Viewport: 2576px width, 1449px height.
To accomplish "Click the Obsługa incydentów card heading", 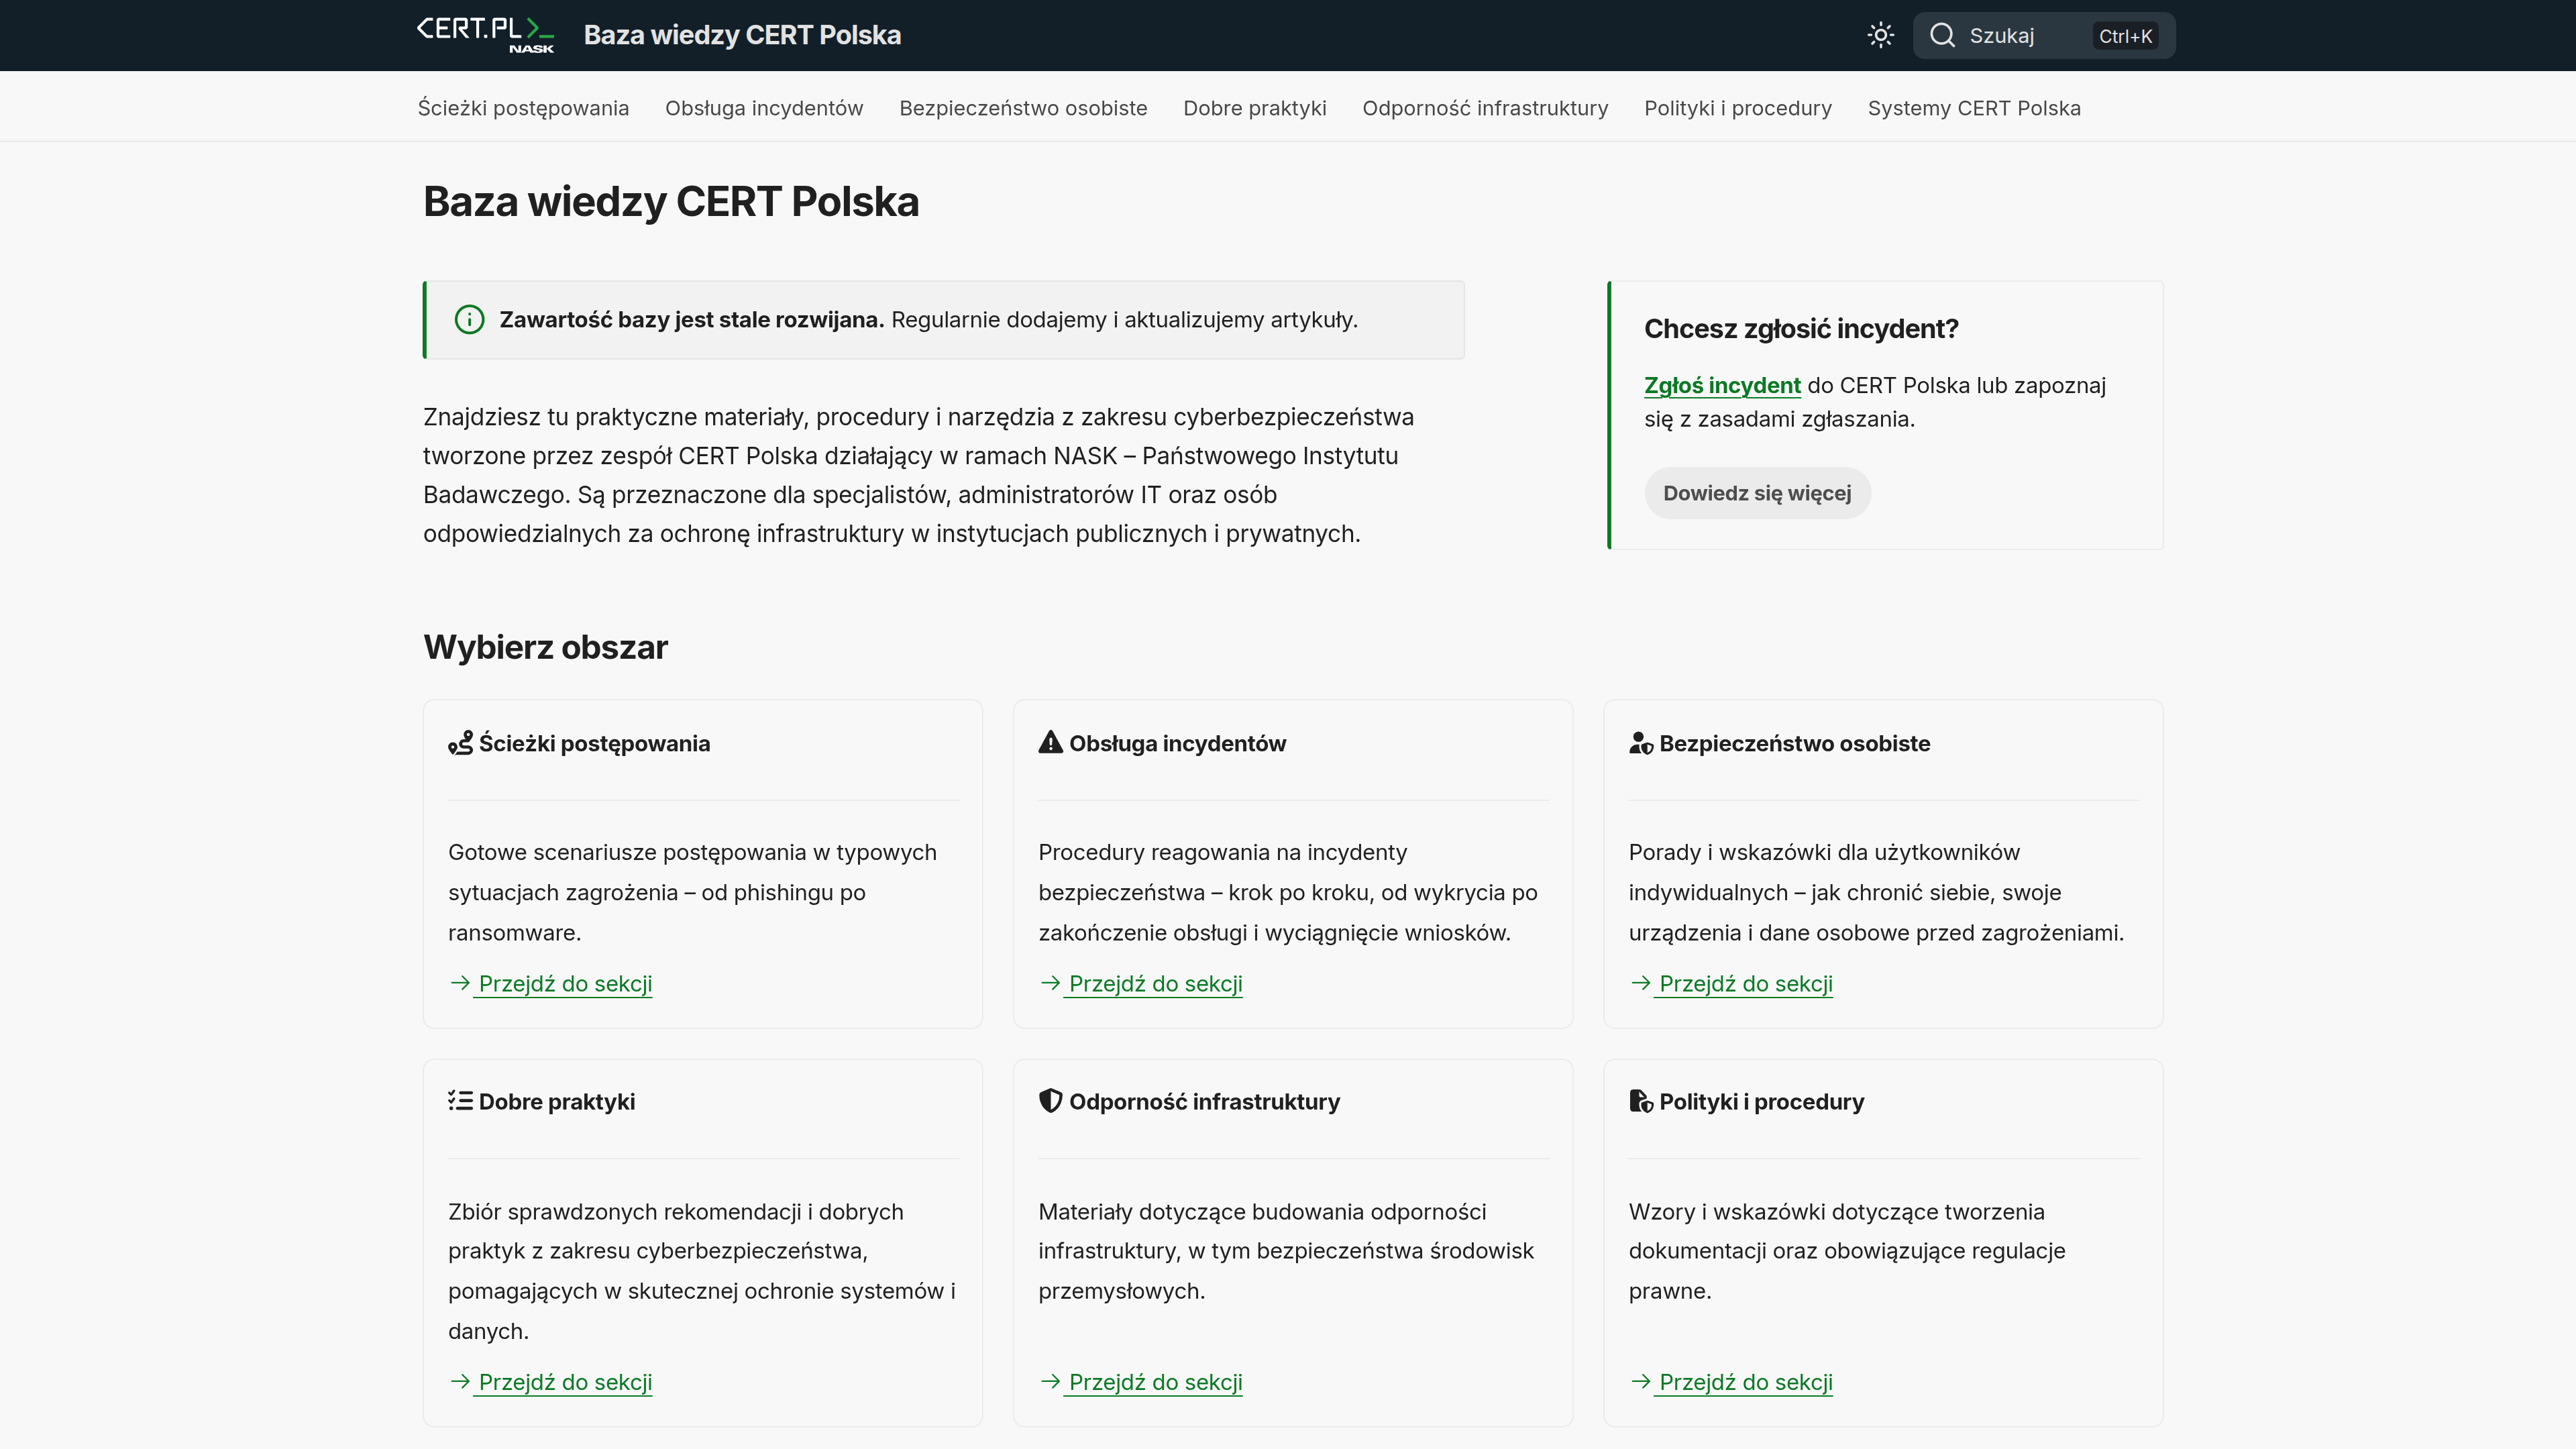I will [1177, 743].
